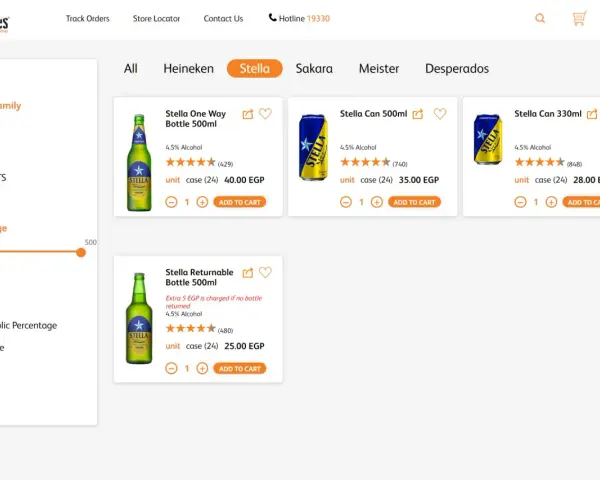Open the shopping cart icon
The width and height of the screenshot is (600, 480).
pos(579,18)
